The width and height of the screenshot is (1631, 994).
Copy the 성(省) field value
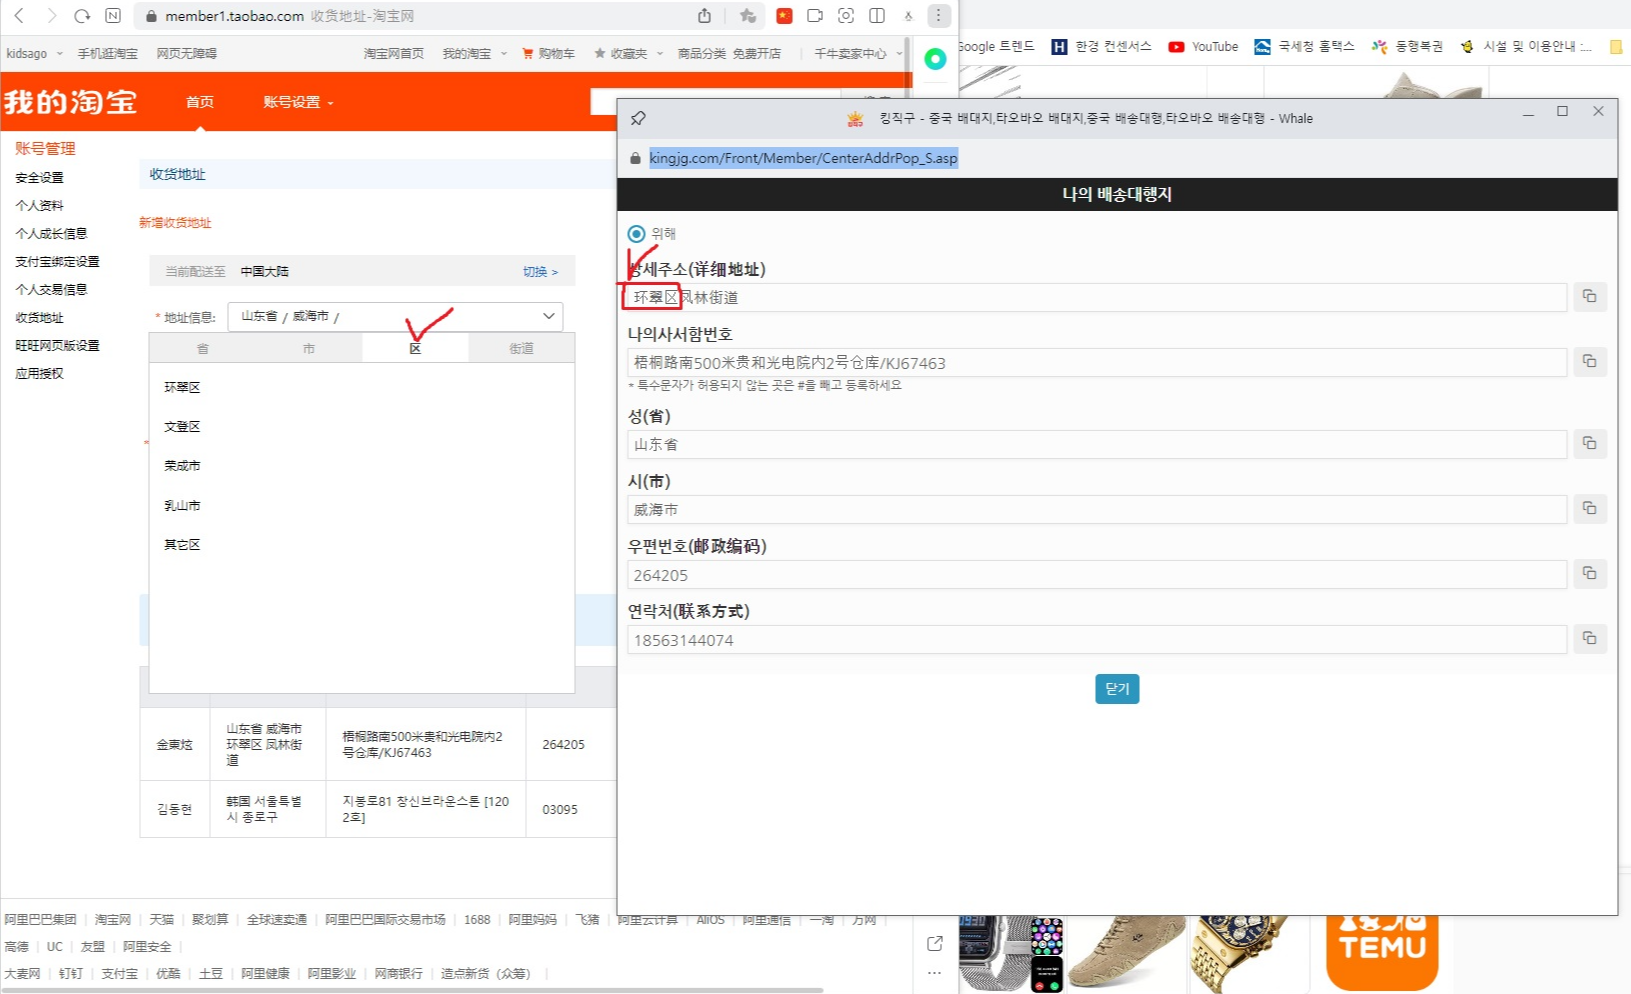coord(1589,444)
